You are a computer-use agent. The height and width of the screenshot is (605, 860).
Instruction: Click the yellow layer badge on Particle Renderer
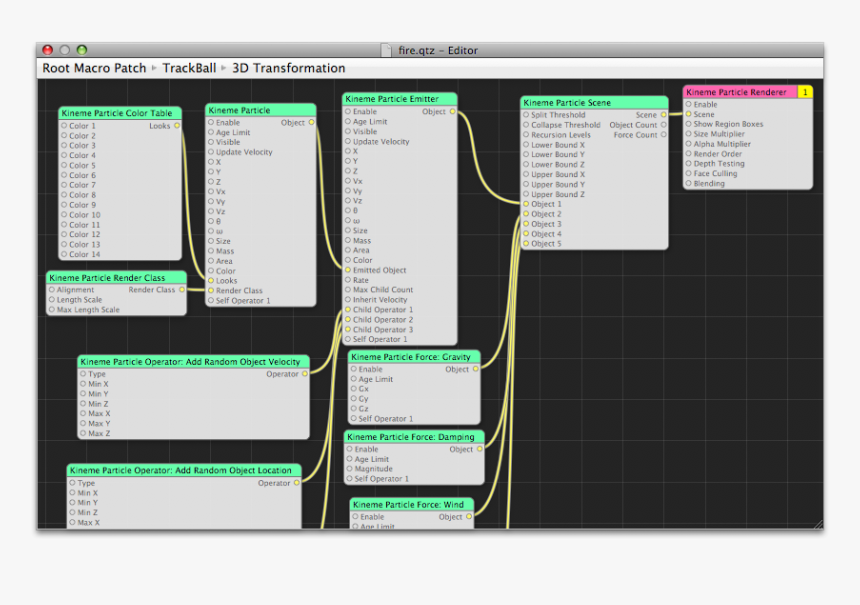(x=805, y=92)
